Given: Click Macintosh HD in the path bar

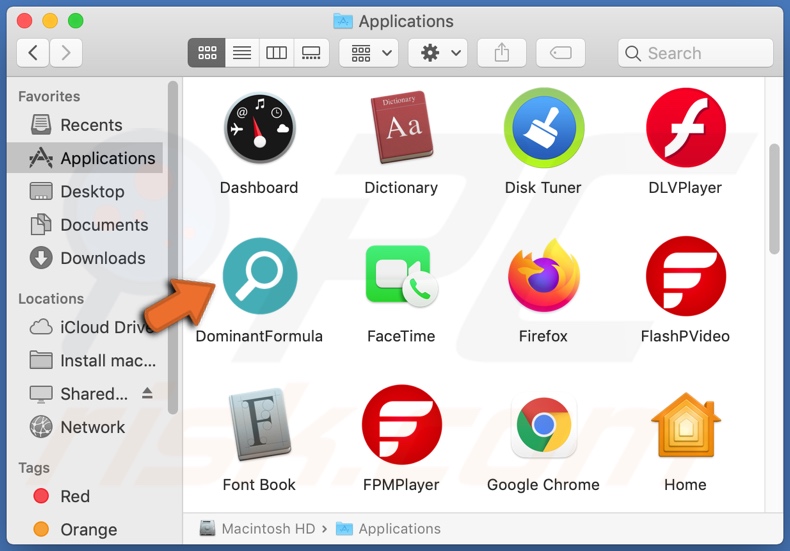Looking at the screenshot, I should [x=266, y=528].
